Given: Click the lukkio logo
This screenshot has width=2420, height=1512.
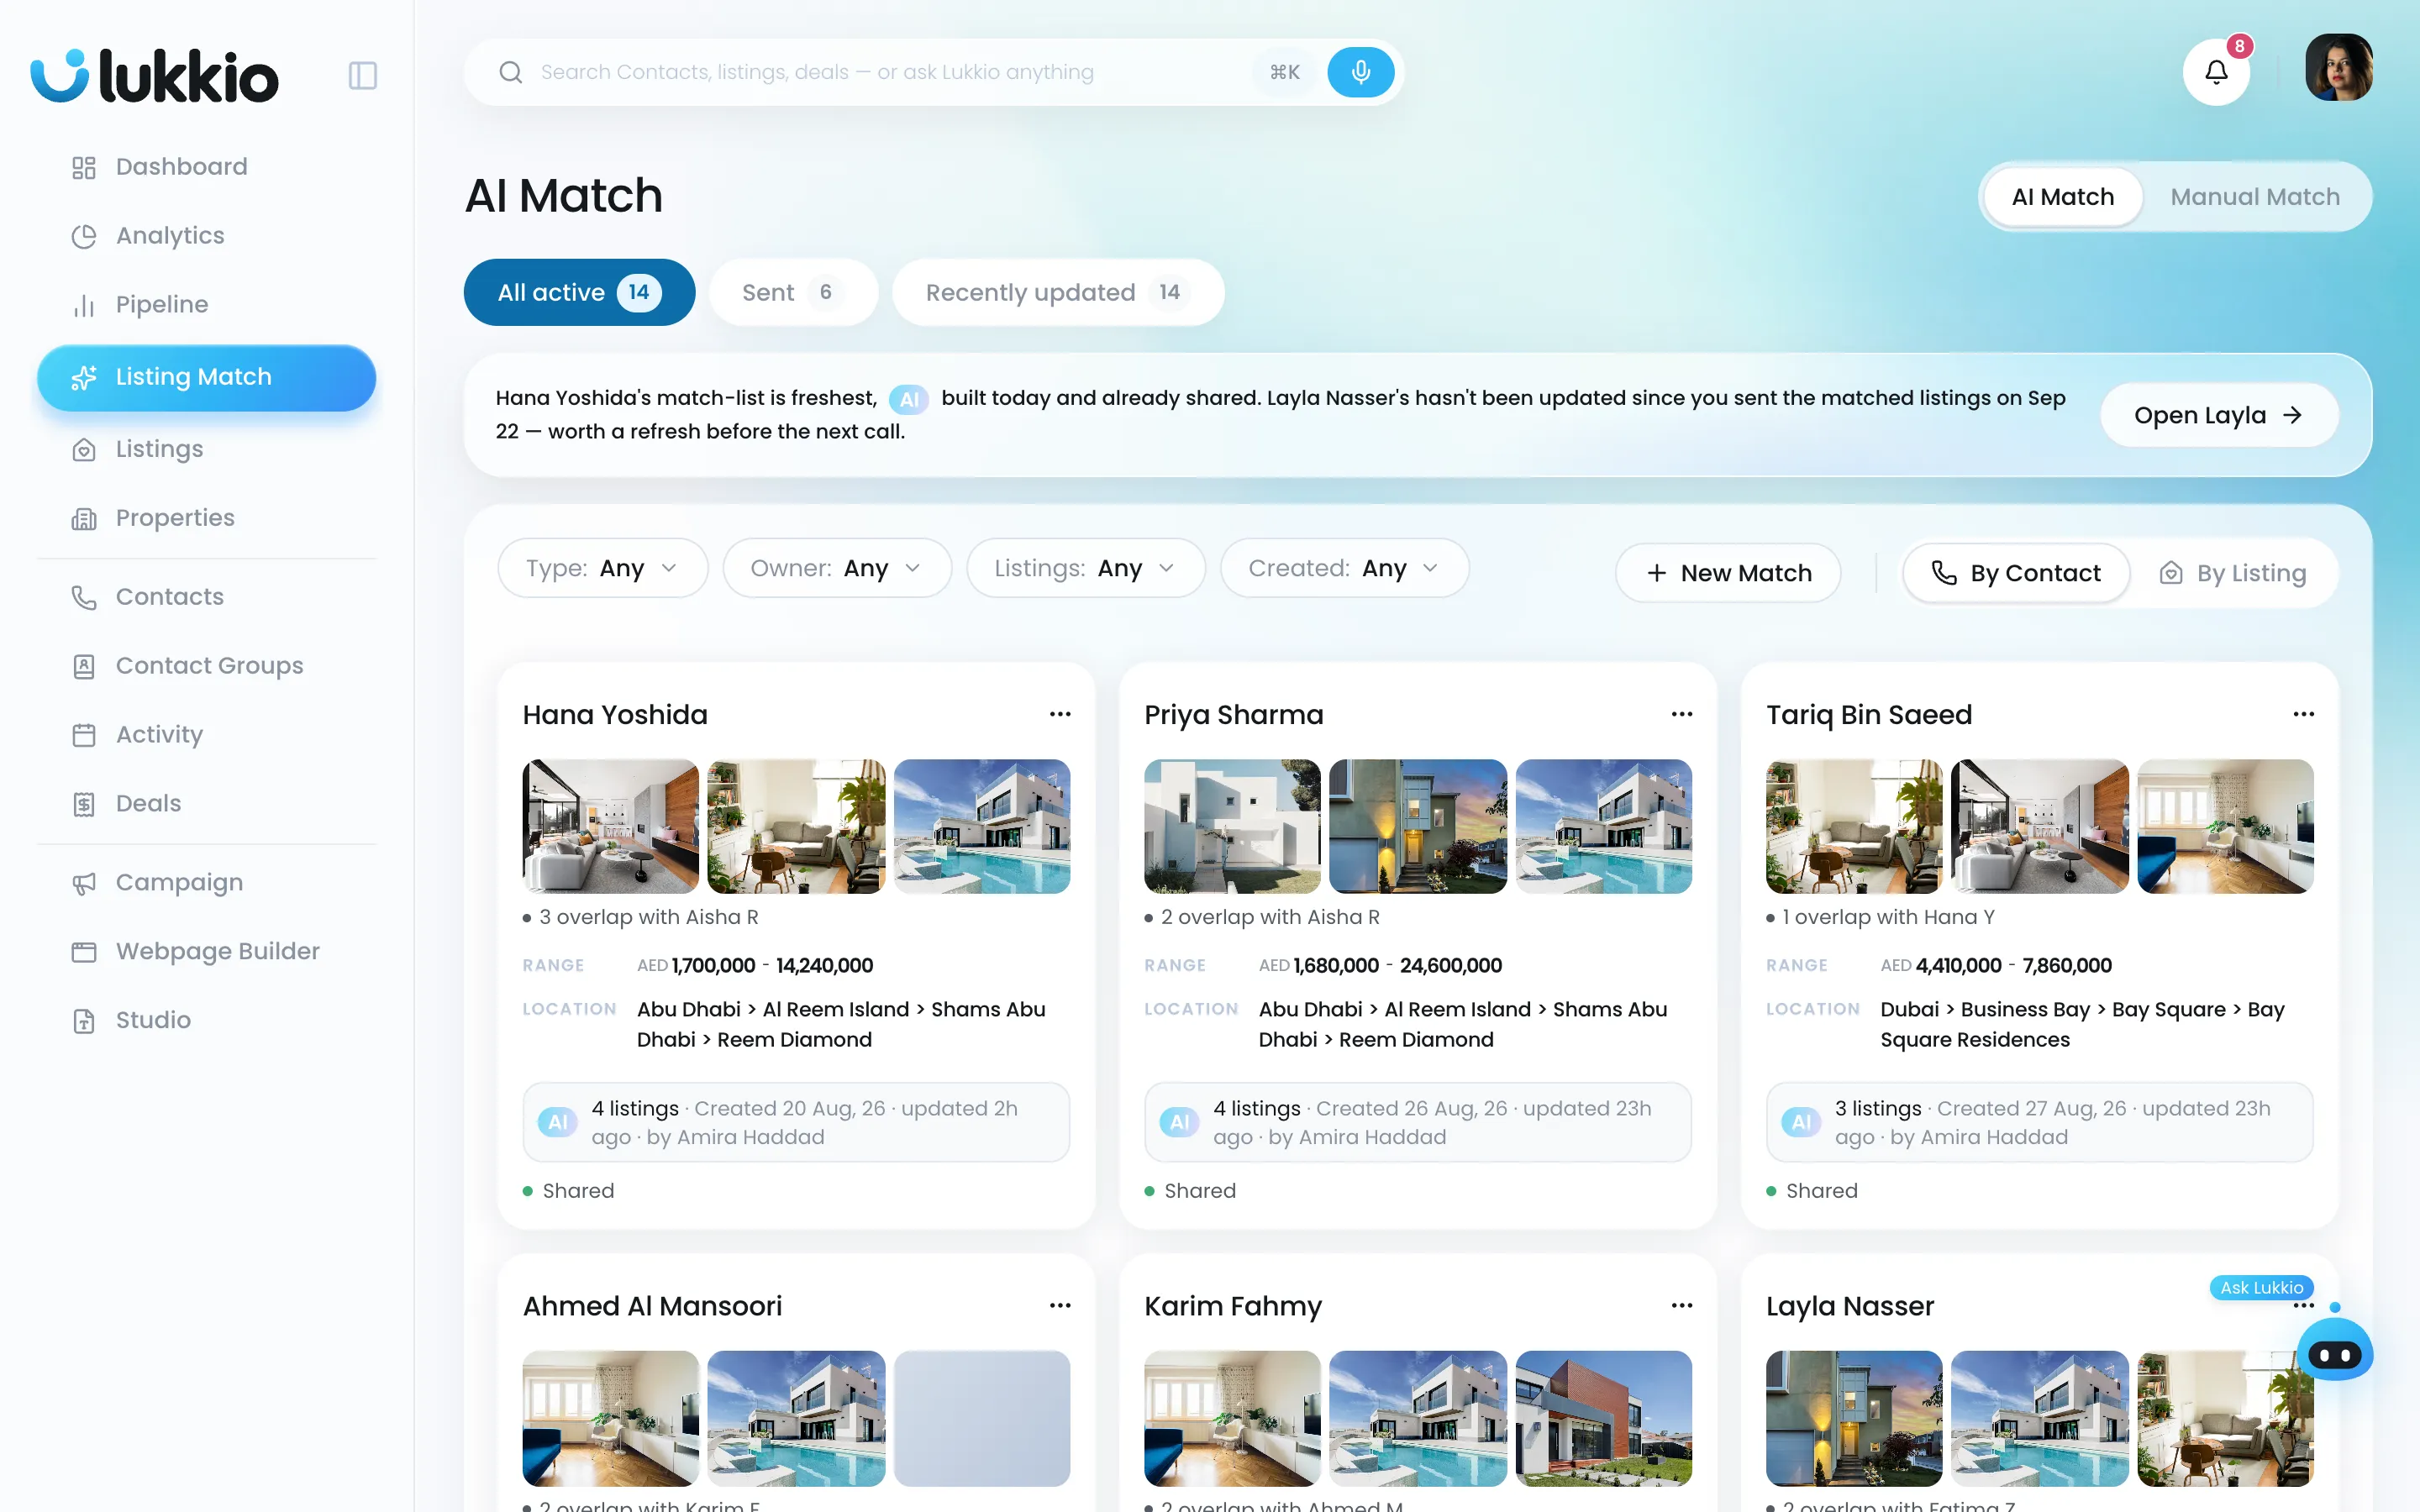Looking at the screenshot, I should (154, 76).
